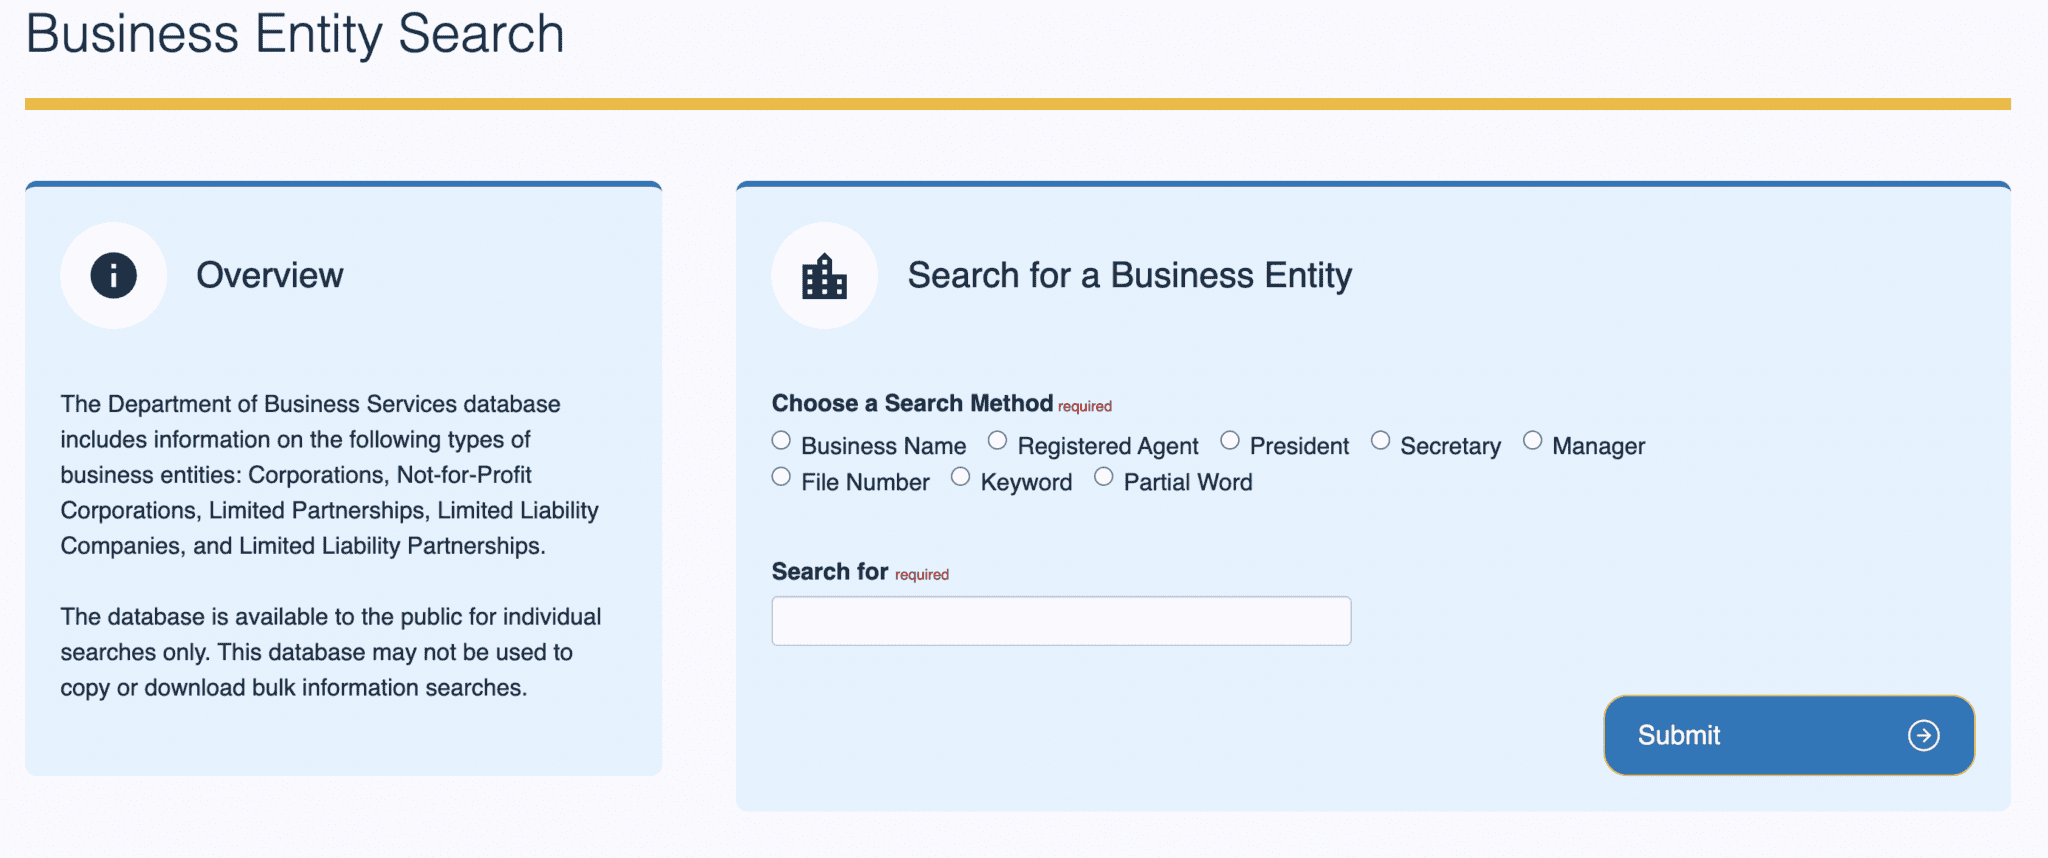Select the File Number radio button
Screen dimensions: 2048x858
click(781, 477)
